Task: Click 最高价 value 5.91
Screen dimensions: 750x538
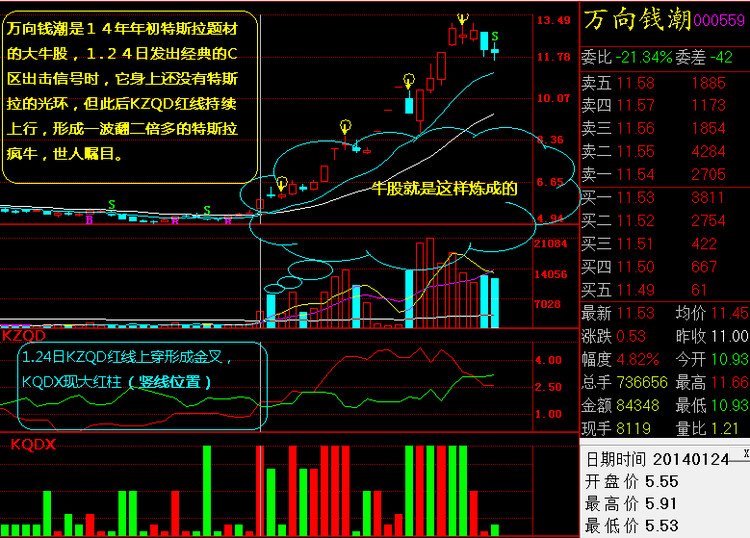Action: (662, 504)
